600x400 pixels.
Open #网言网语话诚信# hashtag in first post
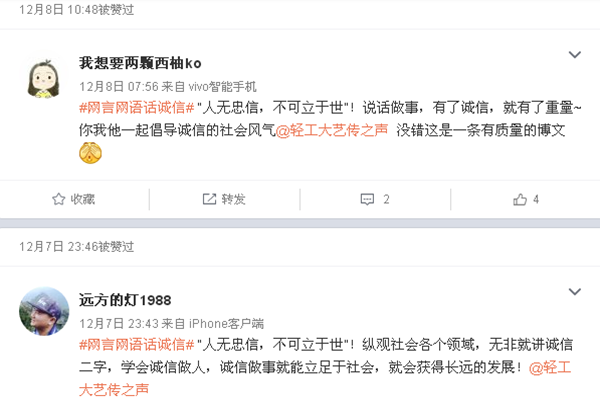click(x=137, y=108)
